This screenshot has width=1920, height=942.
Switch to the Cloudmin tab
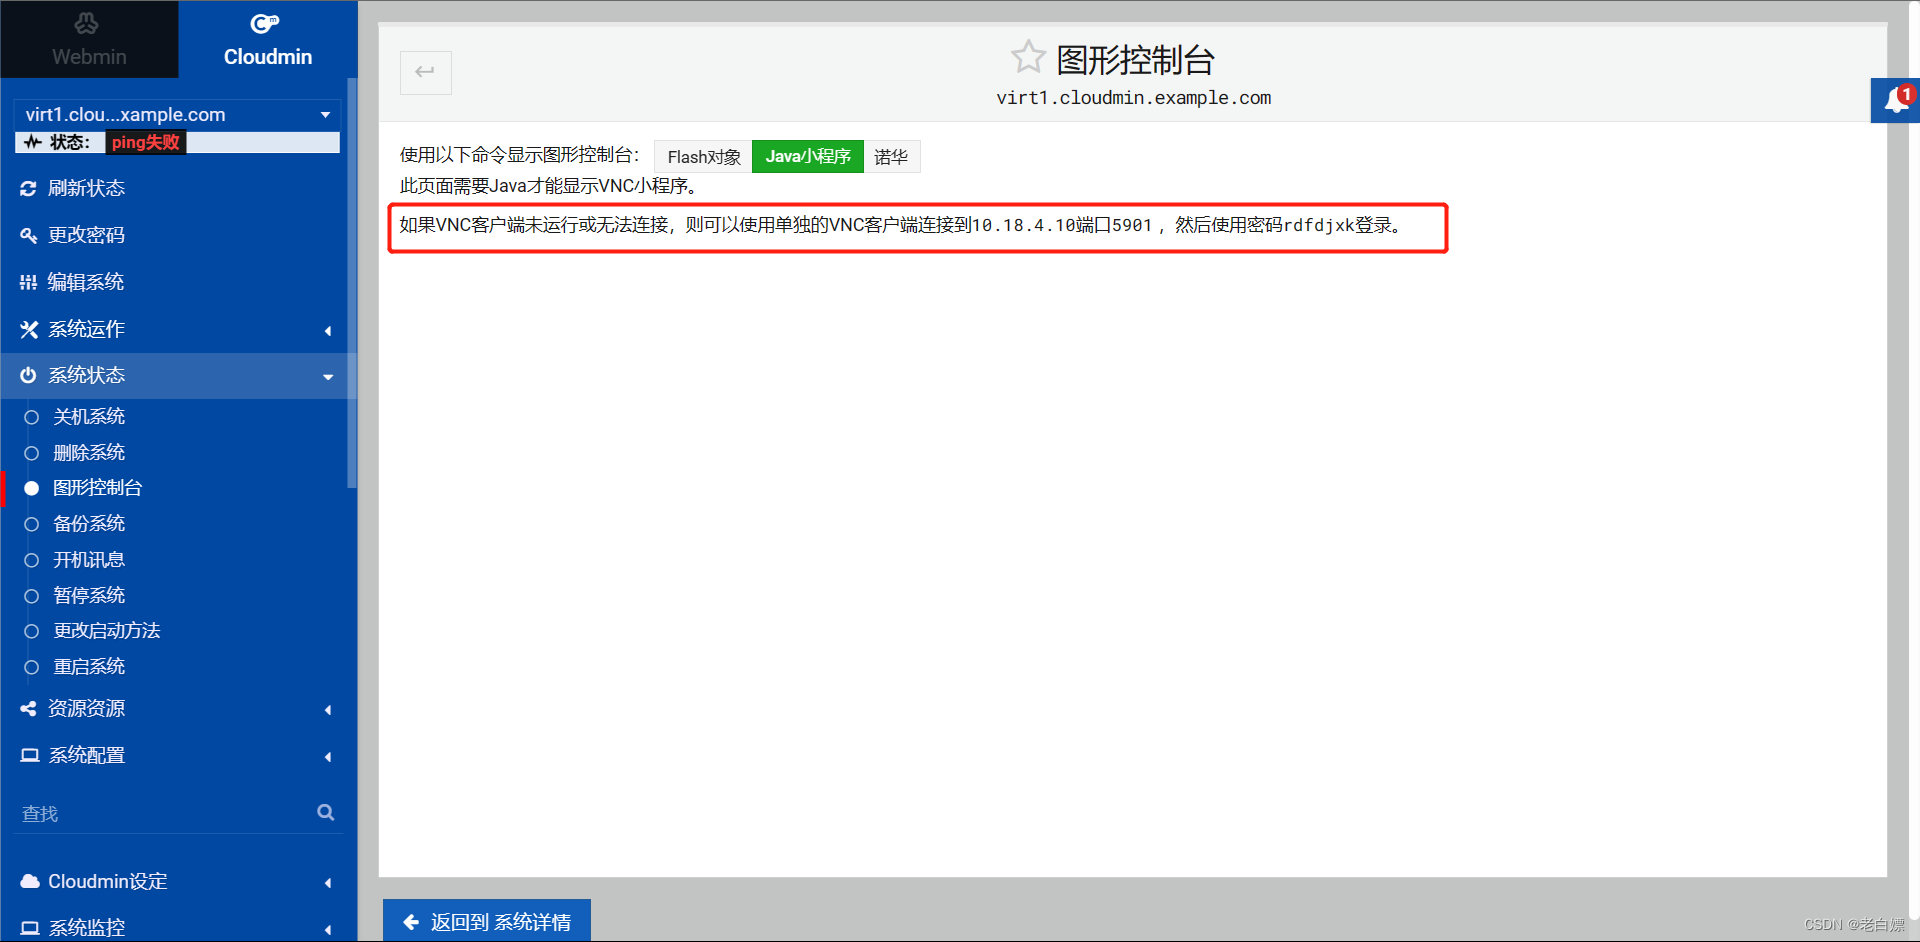[x=266, y=39]
